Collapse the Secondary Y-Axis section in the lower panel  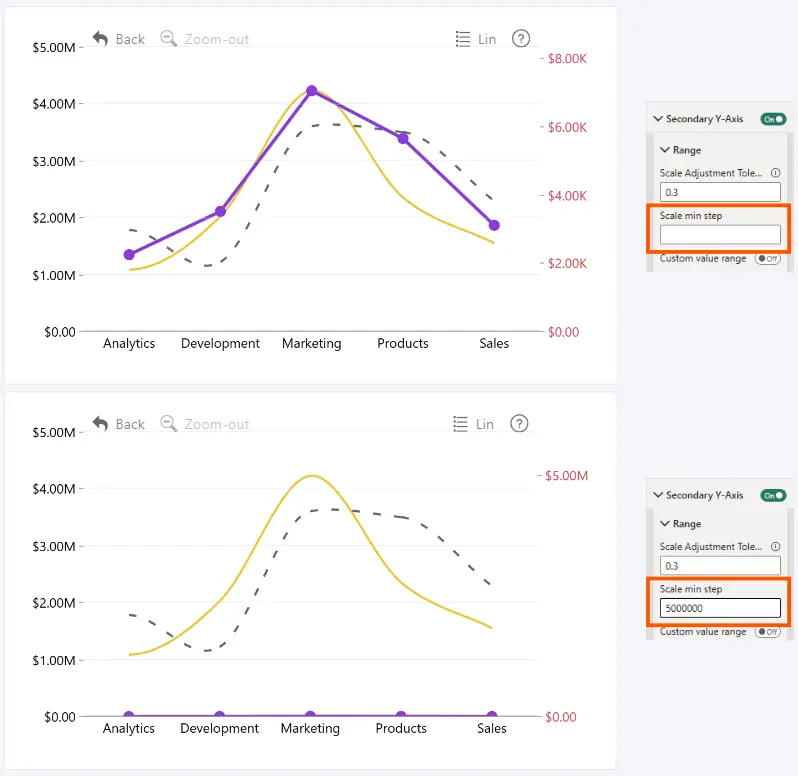658,495
